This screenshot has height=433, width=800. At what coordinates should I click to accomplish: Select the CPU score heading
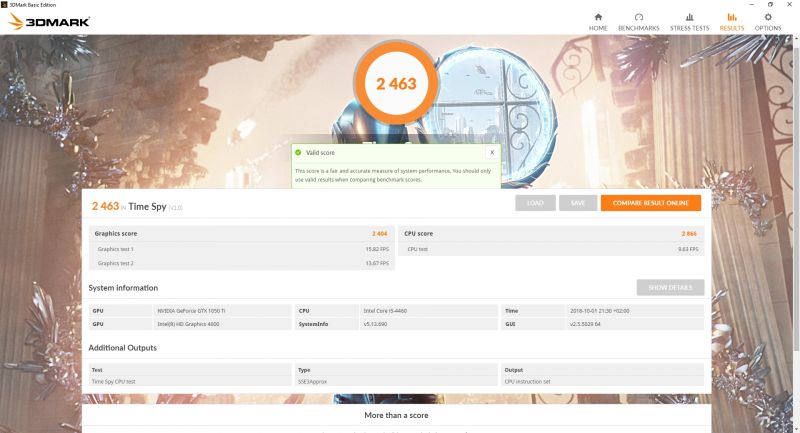(x=418, y=234)
